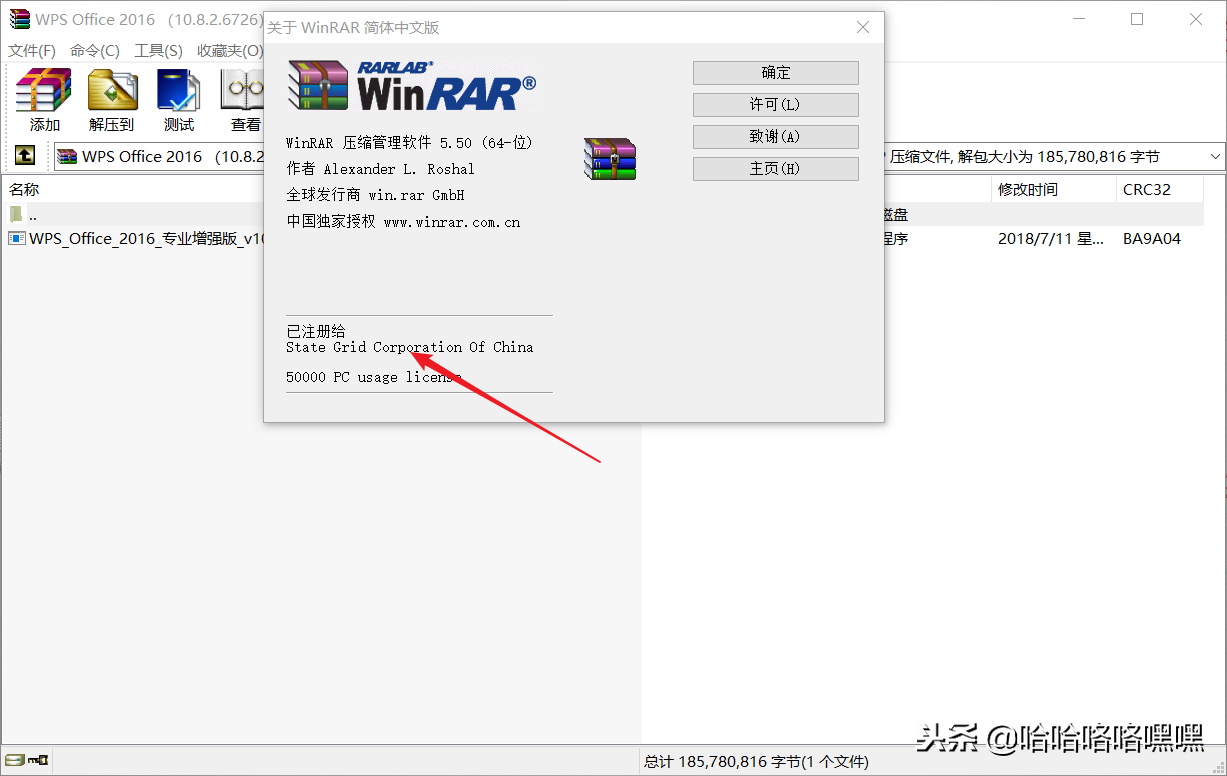Click the CRC value BA9A04

click(1152, 239)
